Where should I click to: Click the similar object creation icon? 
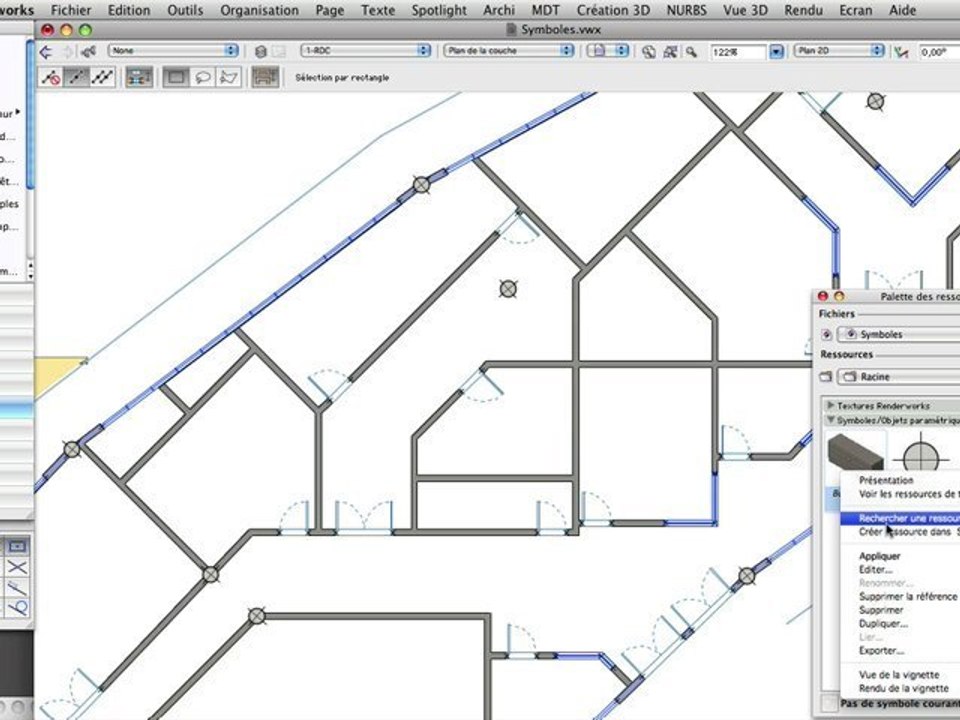[x=265, y=78]
